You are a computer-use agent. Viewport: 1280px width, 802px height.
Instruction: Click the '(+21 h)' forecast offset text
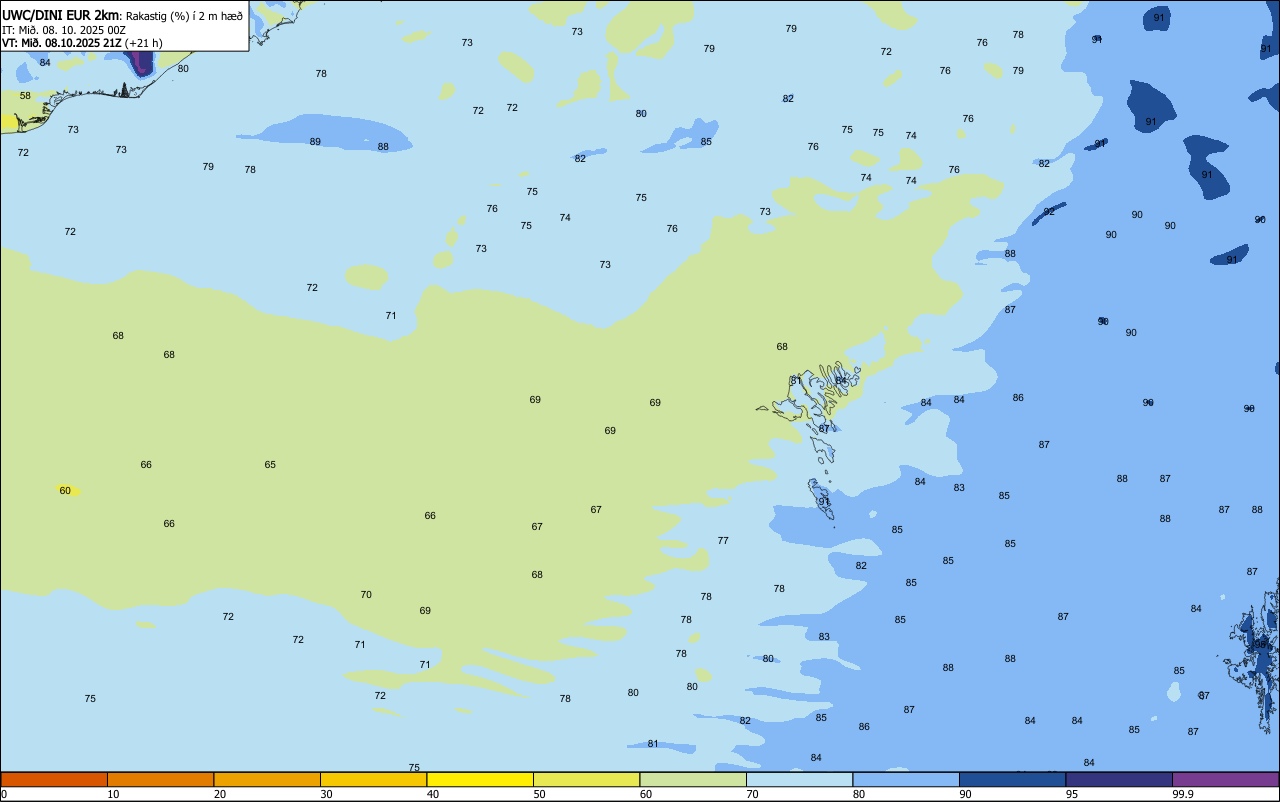pyautogui.click(x=144, y=43)
